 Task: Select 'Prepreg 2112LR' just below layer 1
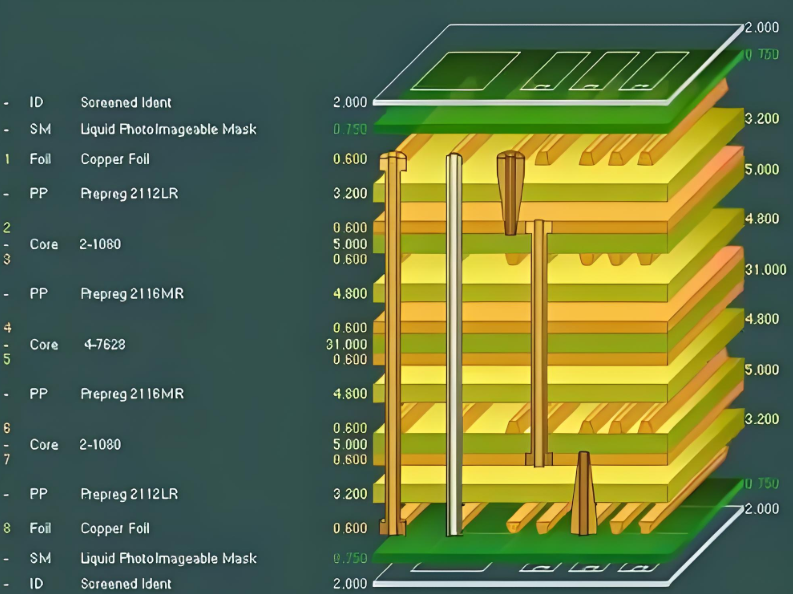click(x=129, y=194)
